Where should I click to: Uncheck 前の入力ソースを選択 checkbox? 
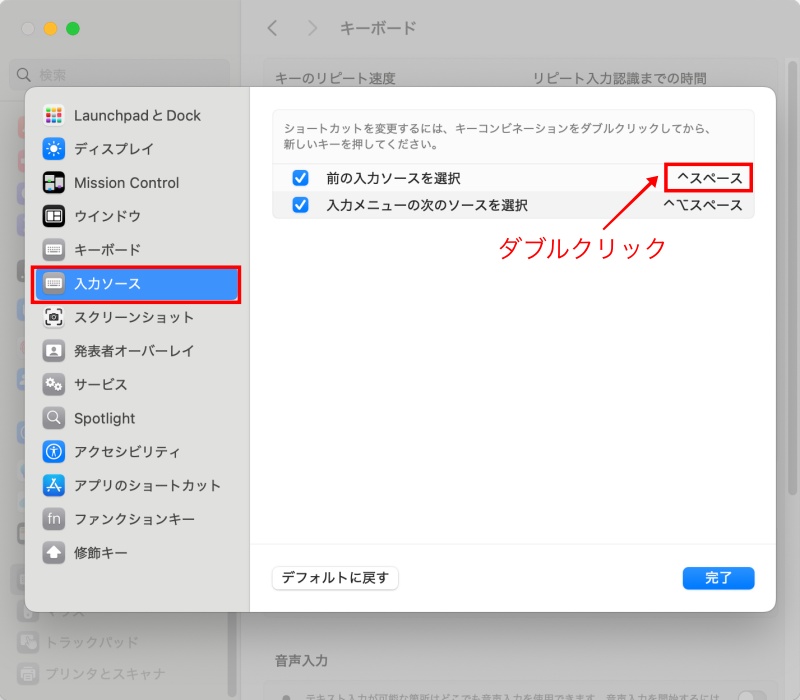click(x=300, y=178)
